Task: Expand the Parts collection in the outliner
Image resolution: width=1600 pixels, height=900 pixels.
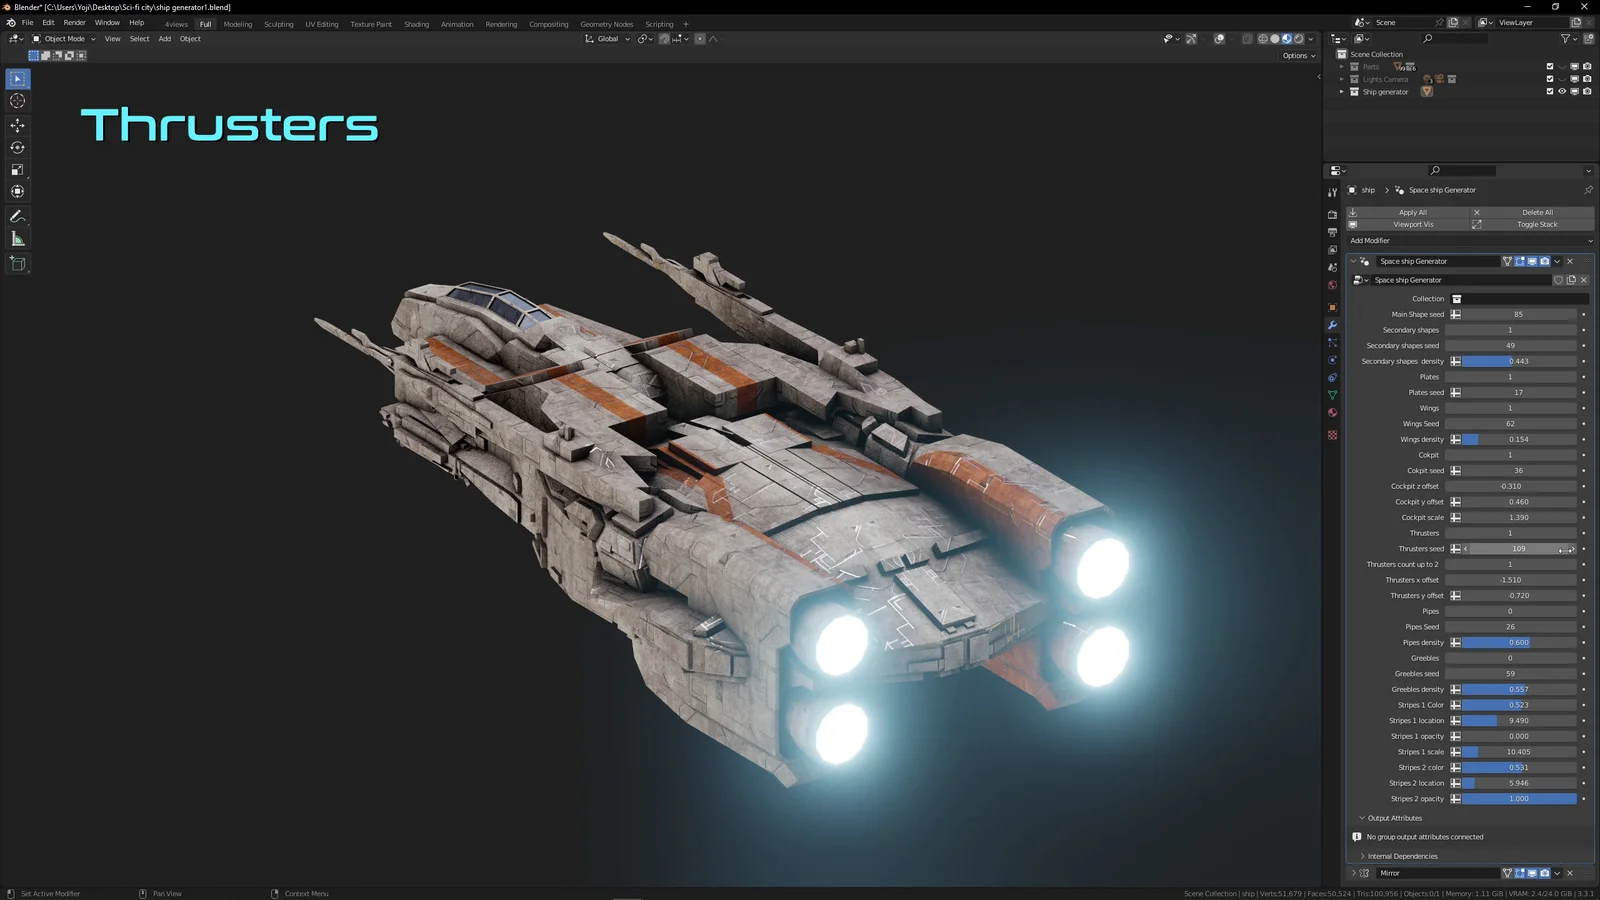Action: [x=1341, y=66]
